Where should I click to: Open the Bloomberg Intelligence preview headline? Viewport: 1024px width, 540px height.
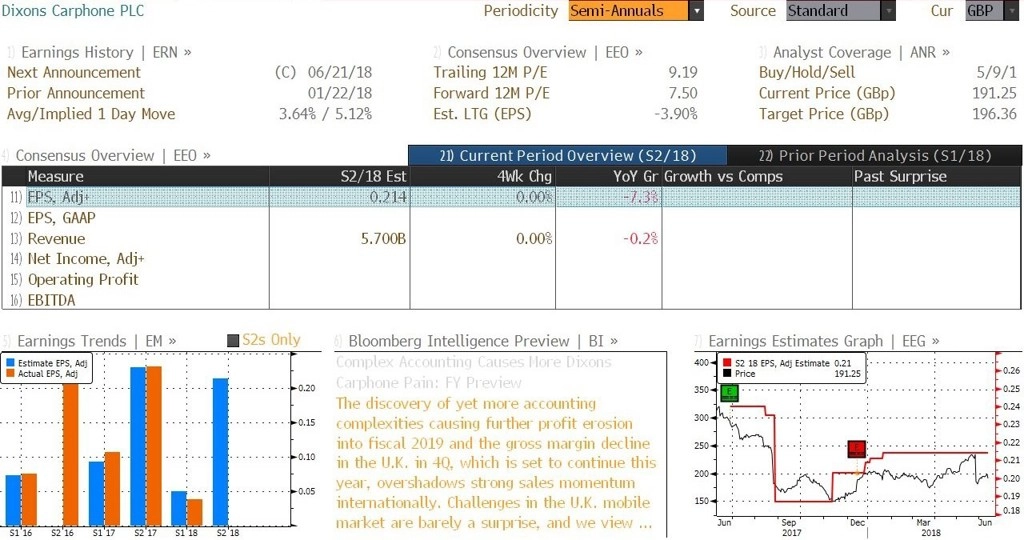coord(474,372)
